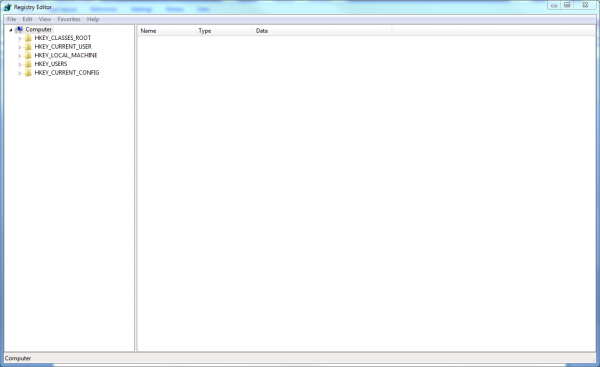Click the HKEY_USERS folder icon

click(28, 64)
